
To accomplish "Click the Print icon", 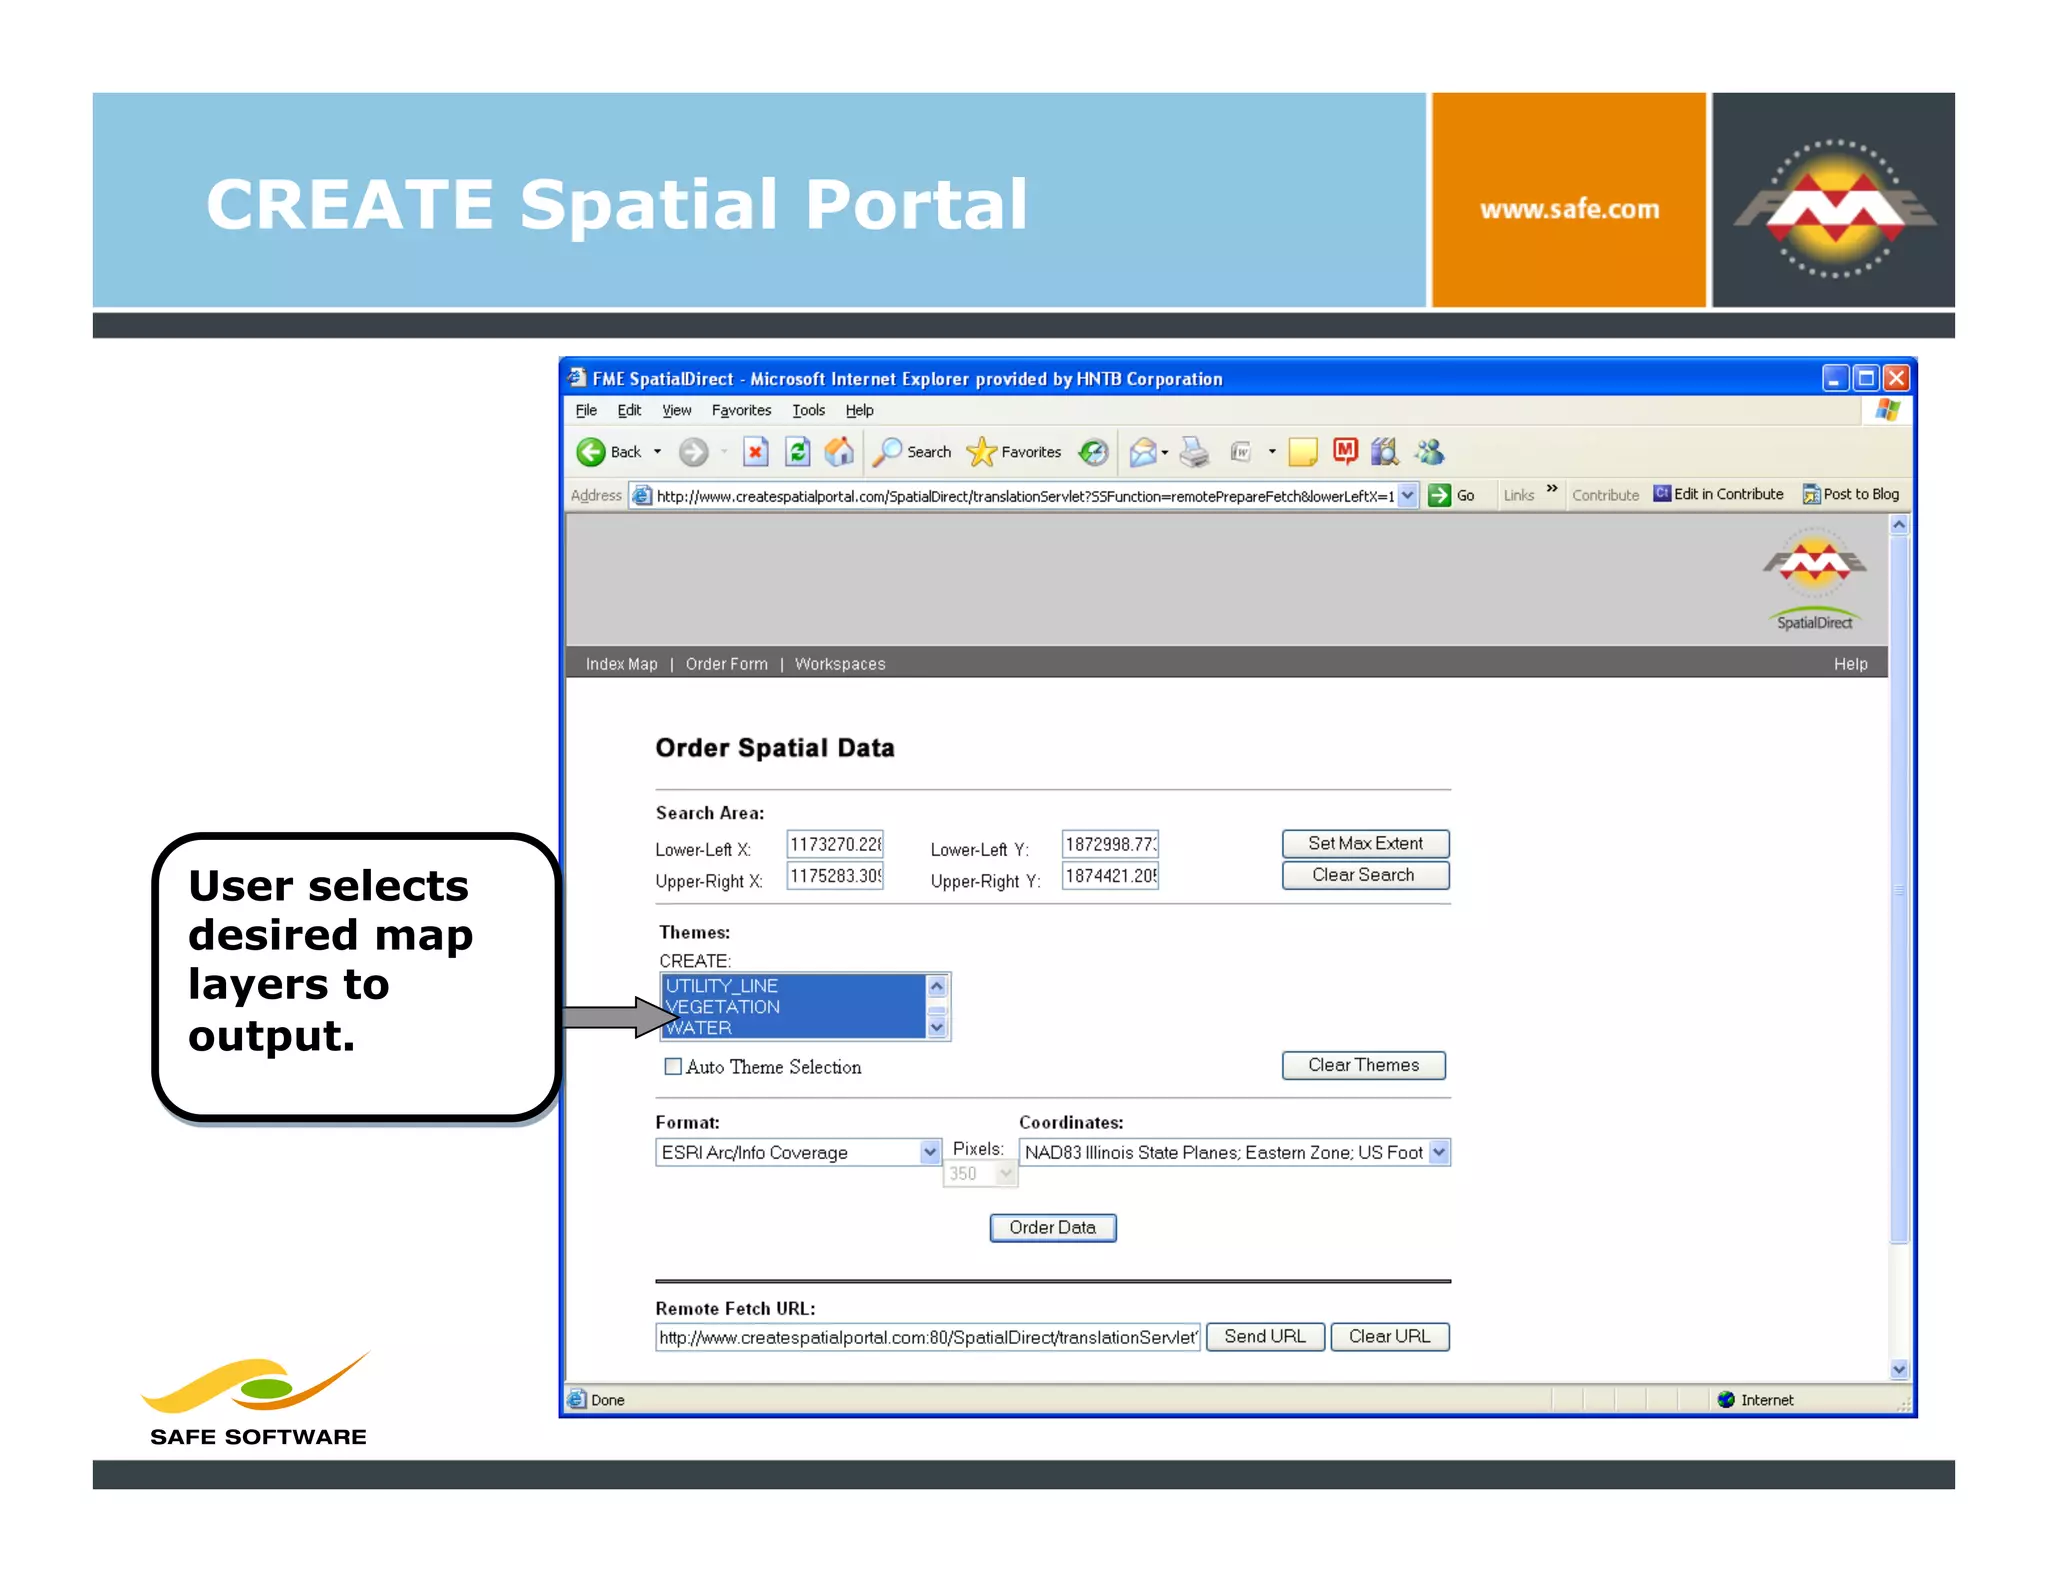I will pyautogui.click(x=1193, y=452).
